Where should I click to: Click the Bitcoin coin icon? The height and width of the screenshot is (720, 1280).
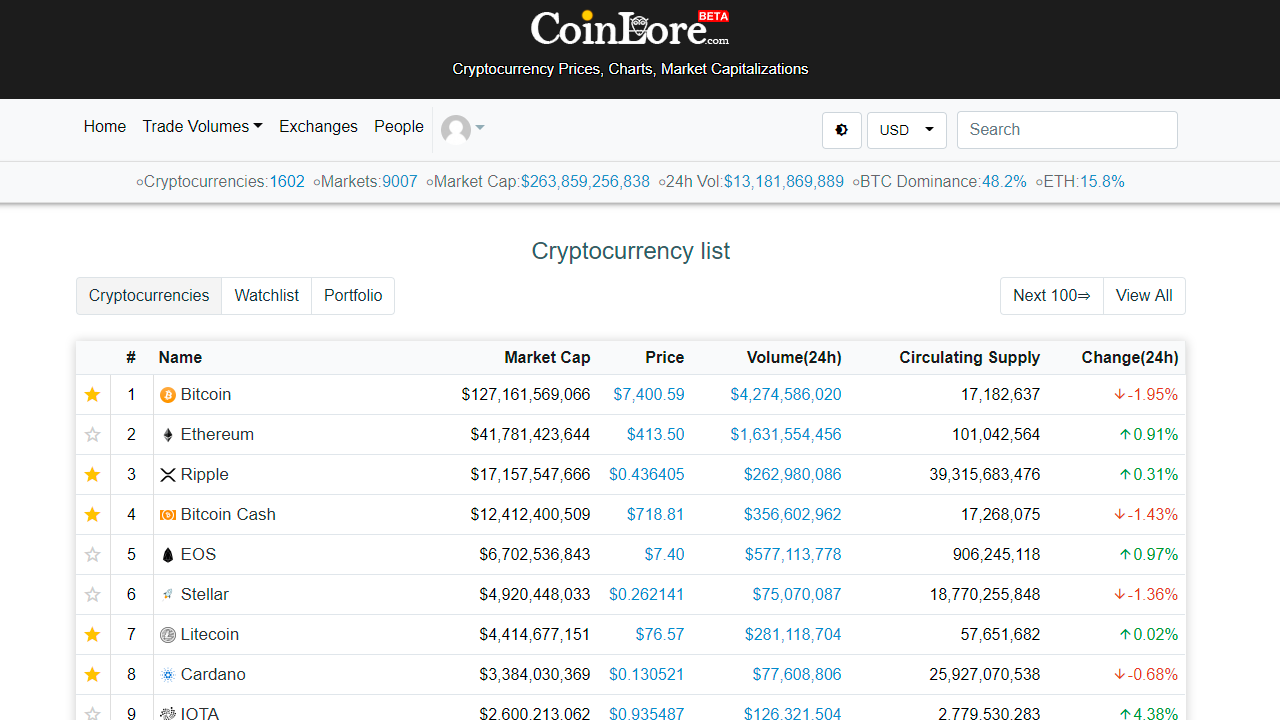(168, 395)
